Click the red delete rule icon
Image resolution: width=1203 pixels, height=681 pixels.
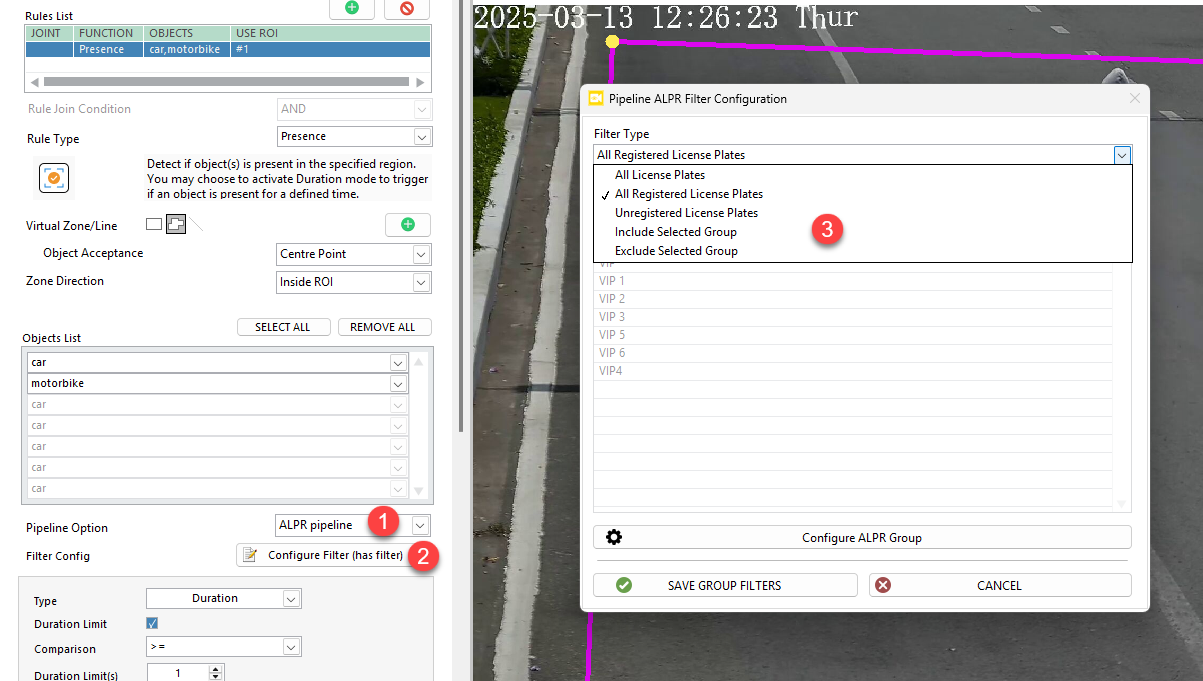pyautogui.click(x=406, y=7)
